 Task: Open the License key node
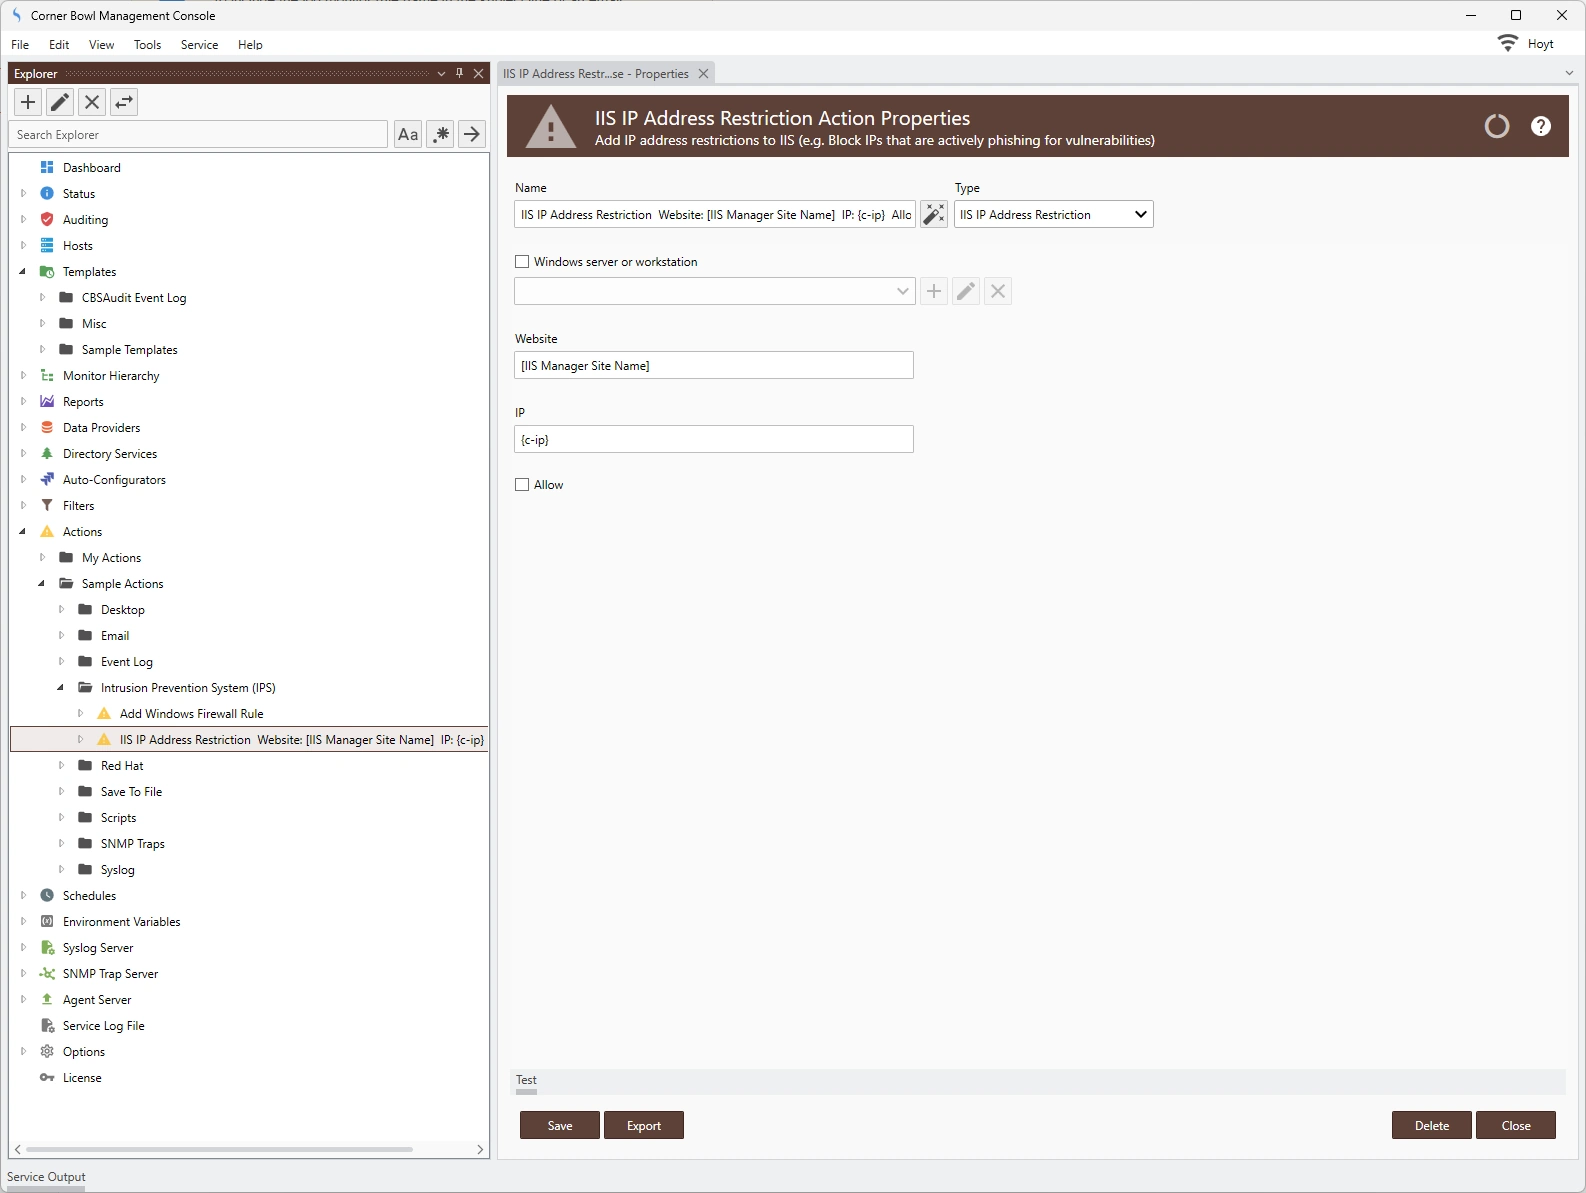[82, 1078]
